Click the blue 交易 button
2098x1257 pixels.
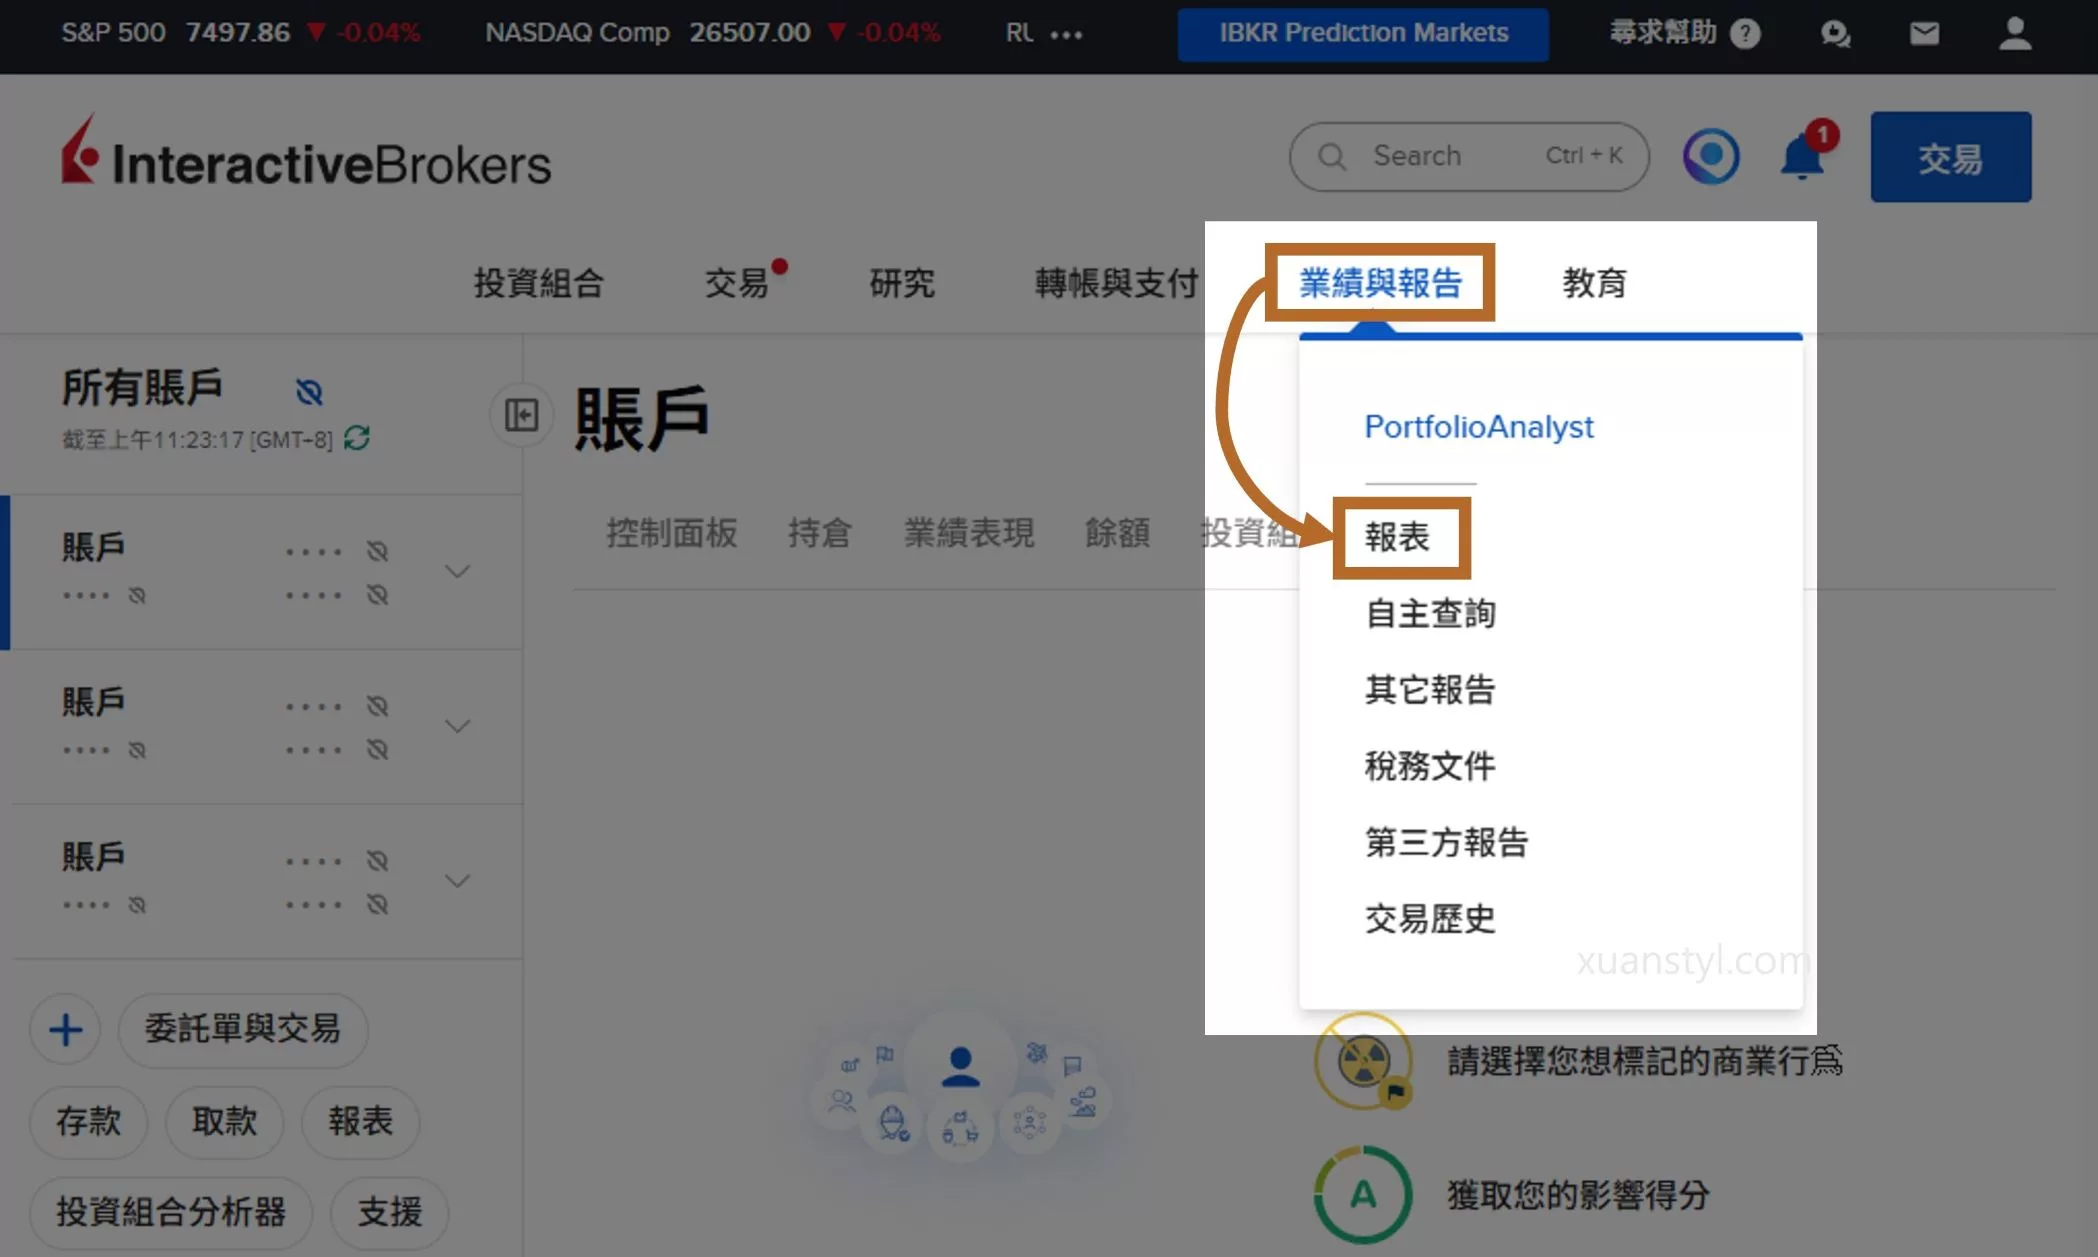(x=1950, y=157)
